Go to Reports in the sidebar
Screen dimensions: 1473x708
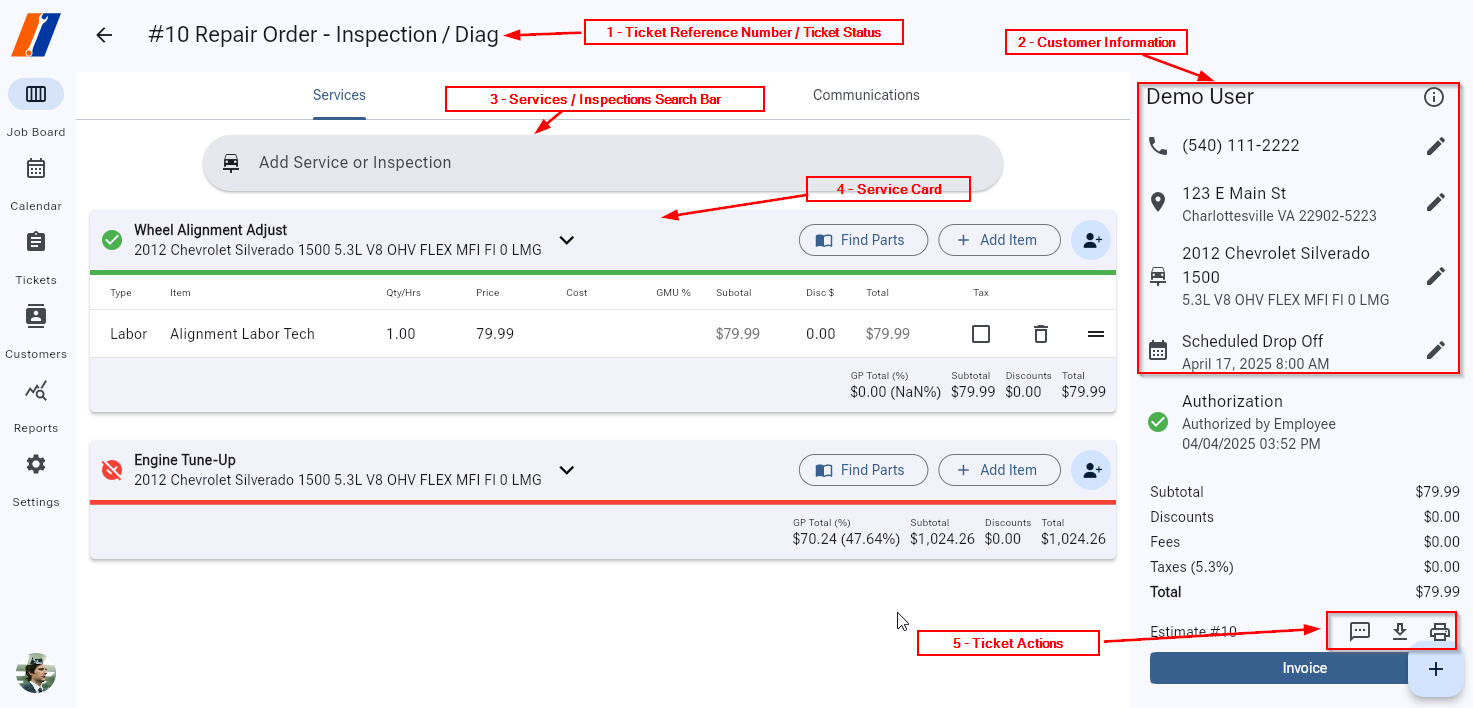click(36, 391)
